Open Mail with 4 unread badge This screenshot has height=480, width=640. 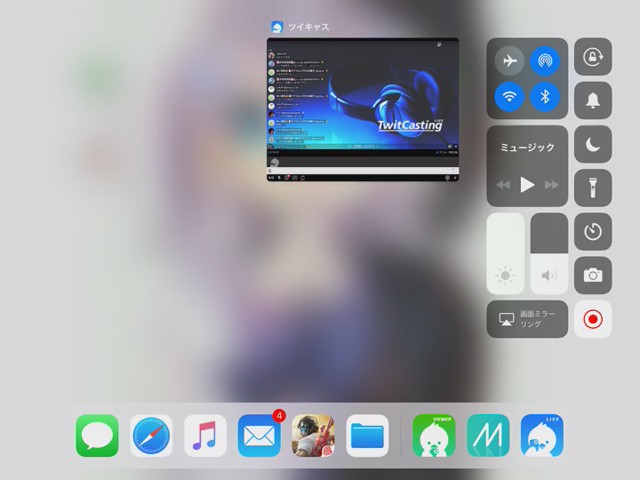259,436
